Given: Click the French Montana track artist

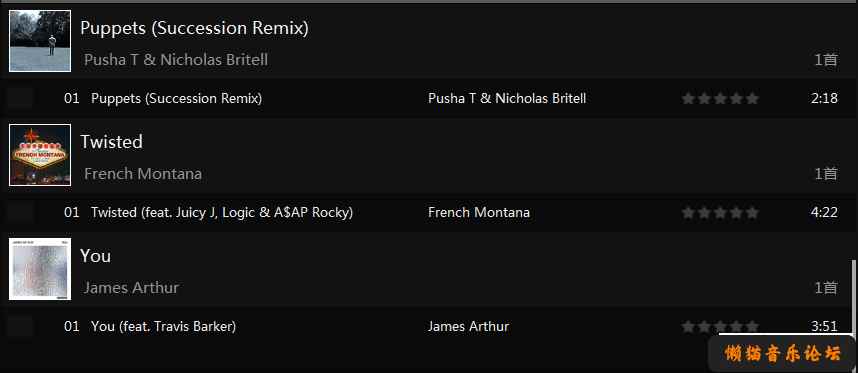Looking at the screenshot, I should click(479, 212).
